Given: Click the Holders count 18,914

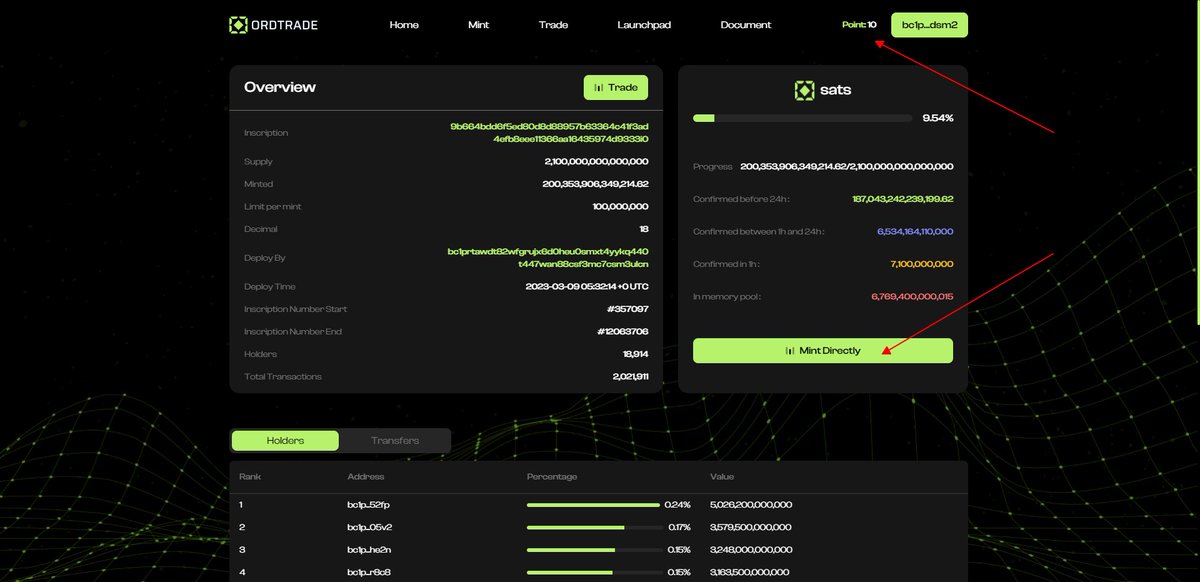Looking at the screenshot, I should tap(635, 354).
